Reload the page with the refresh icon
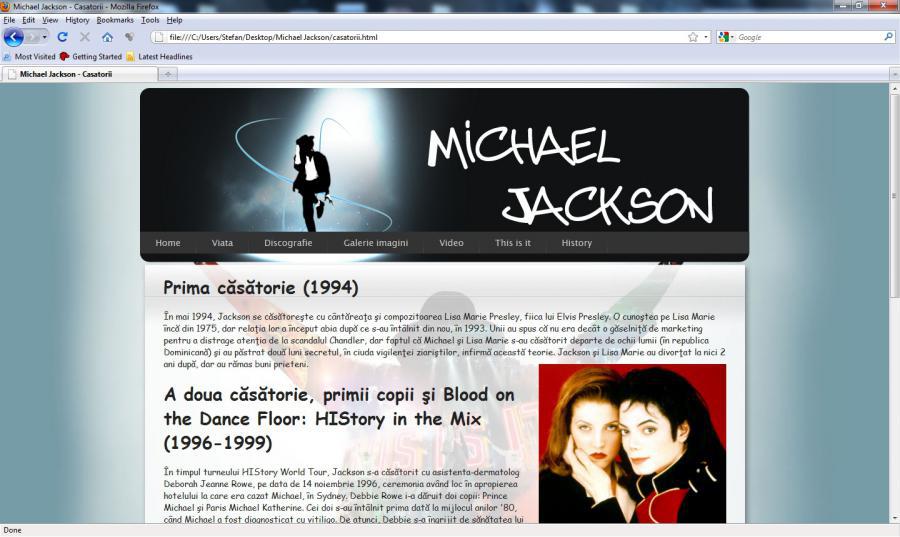The width and height of the screenshot is (900, 537). click(62, 37)
